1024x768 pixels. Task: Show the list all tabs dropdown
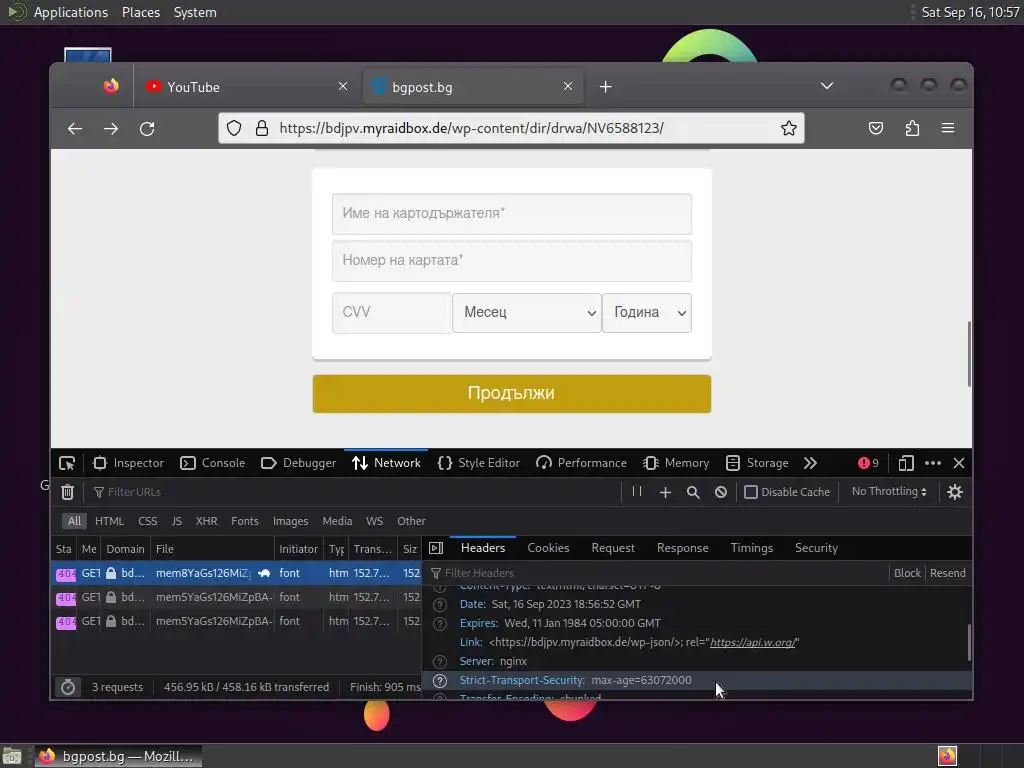827,86
